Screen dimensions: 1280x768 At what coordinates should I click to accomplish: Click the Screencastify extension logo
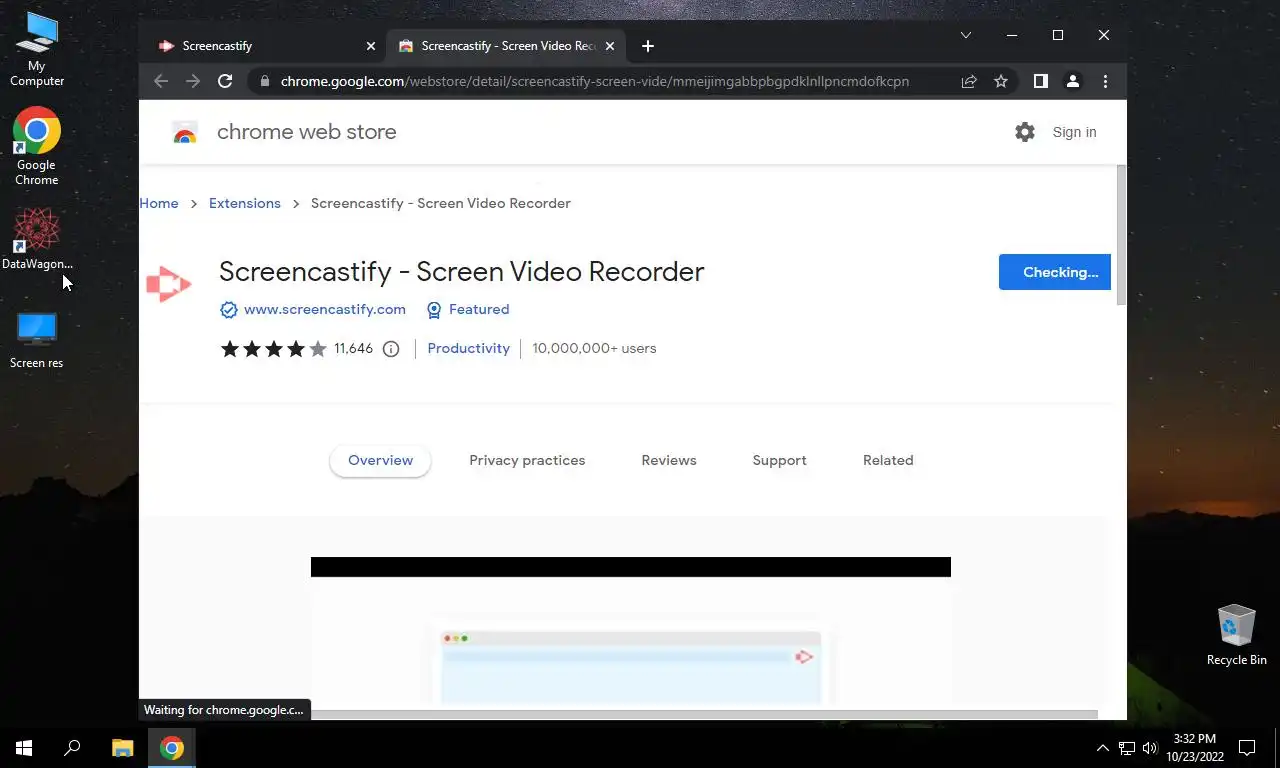[168, 284]
